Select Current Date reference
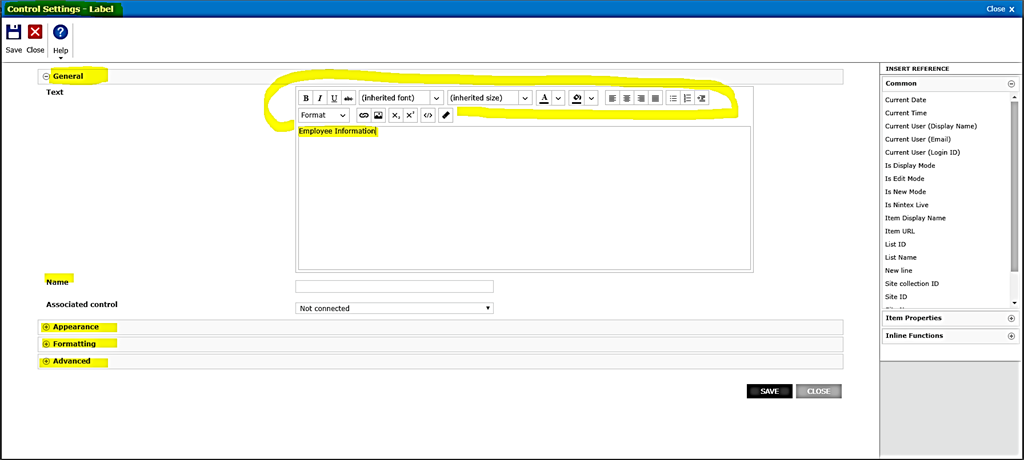Screen dimensions: 1024x460 coord(905,100)
